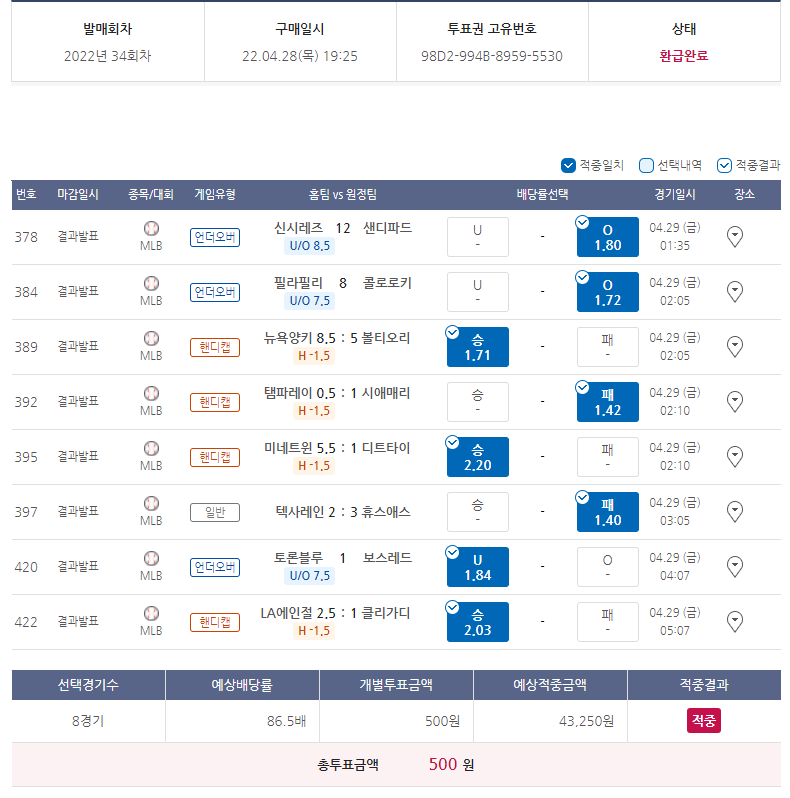The width and height of the screenshot is (790, 798).
Task: Click purchase time 22.04.28(목) 19:25
Action: [x=300, y=56]
